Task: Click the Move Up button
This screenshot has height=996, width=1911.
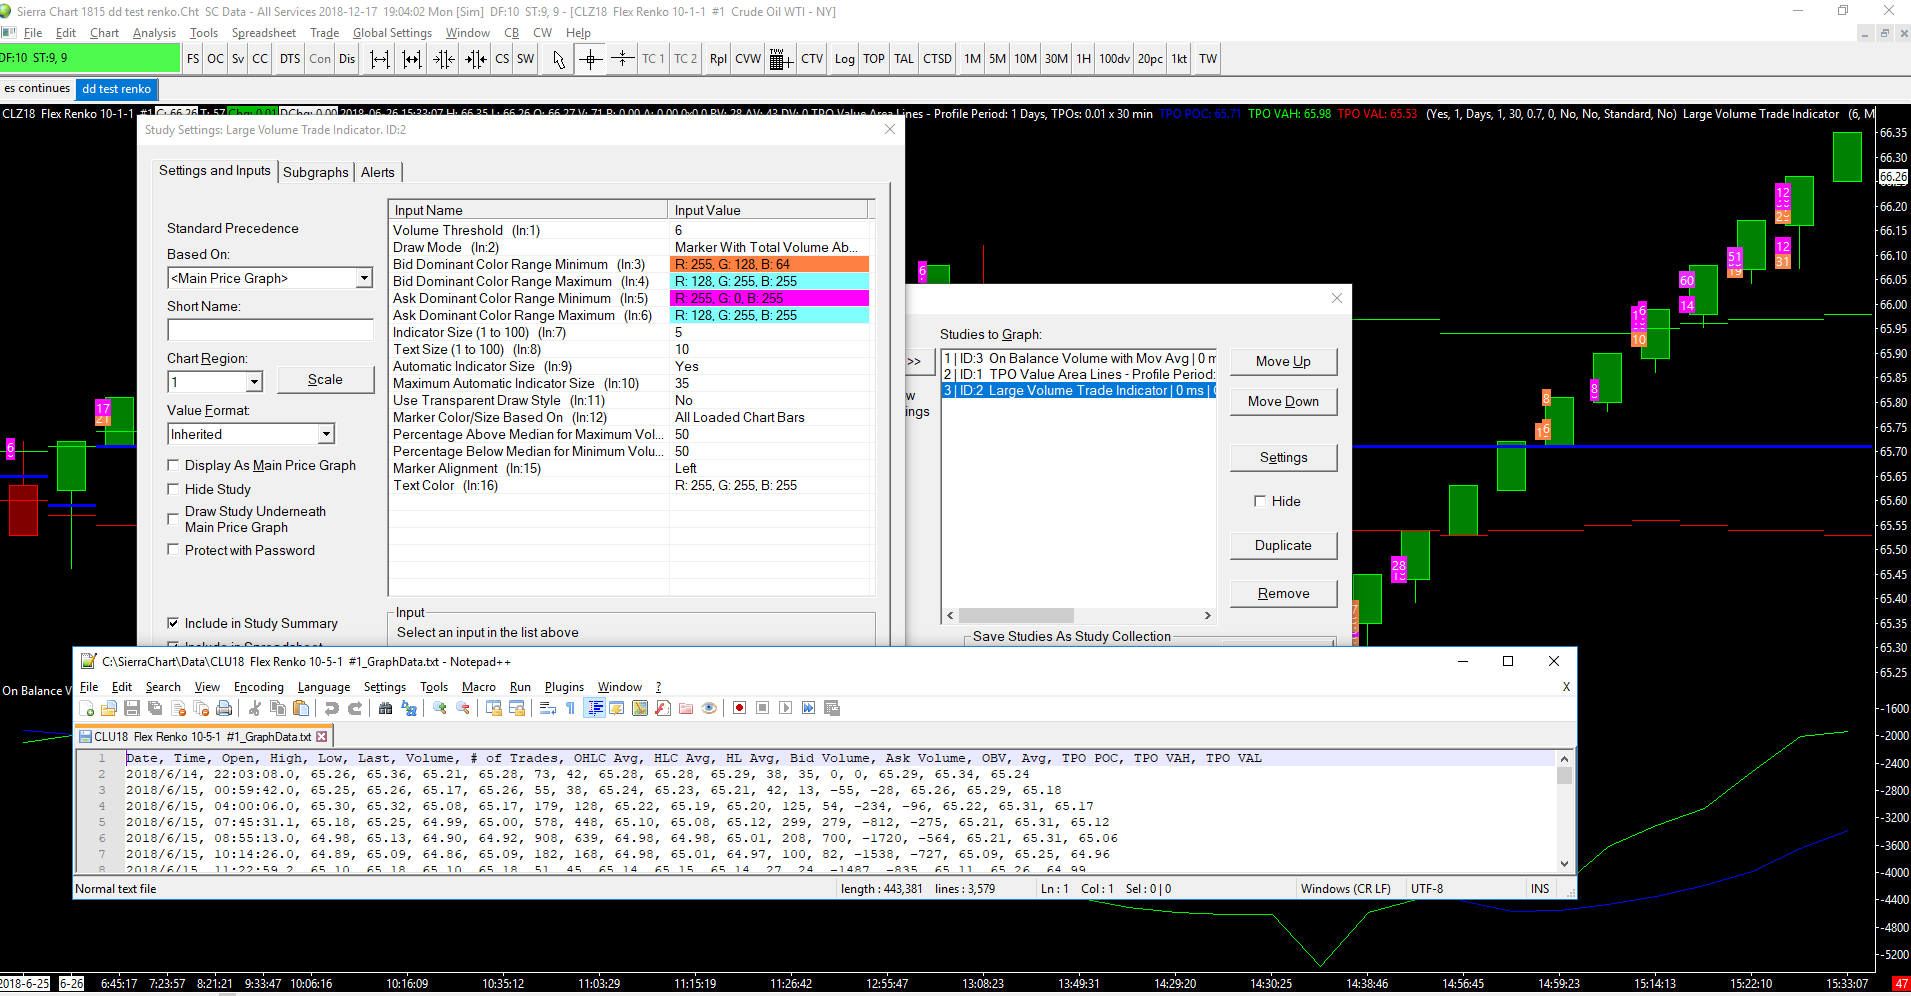Action: pyautogui.click(x=1283, y=361)
